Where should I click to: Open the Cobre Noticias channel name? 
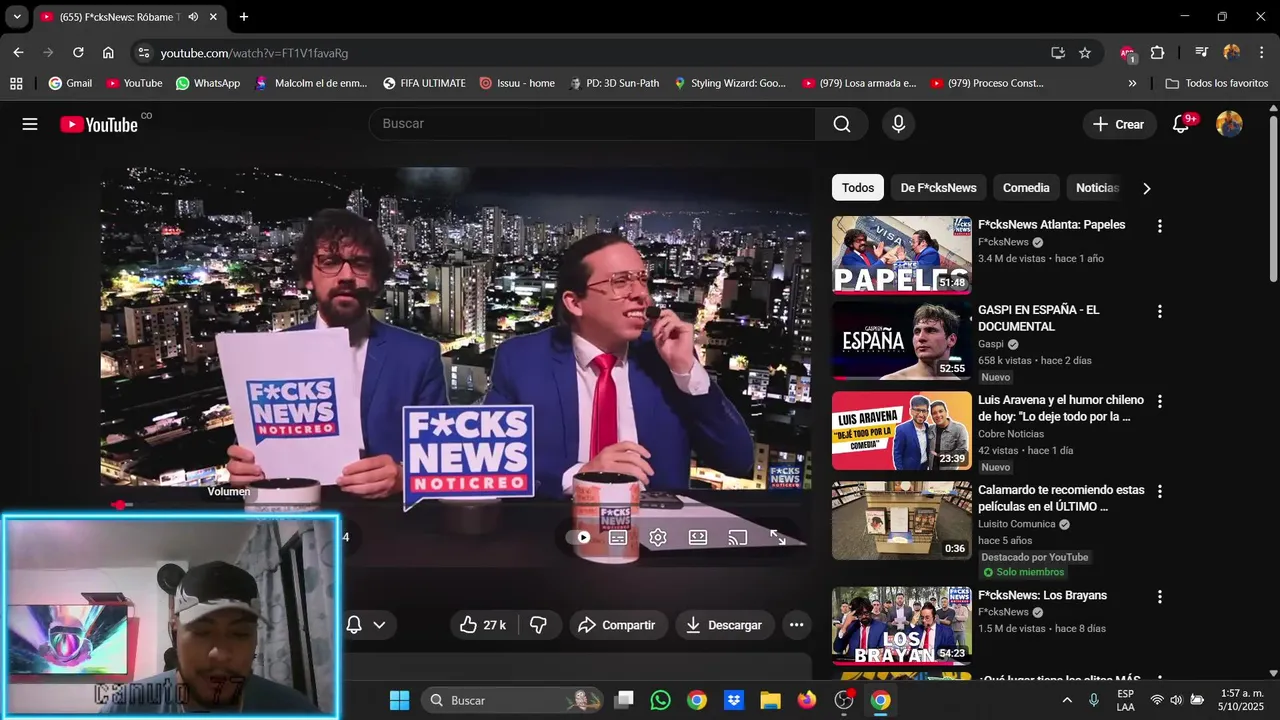[1011, 434]
